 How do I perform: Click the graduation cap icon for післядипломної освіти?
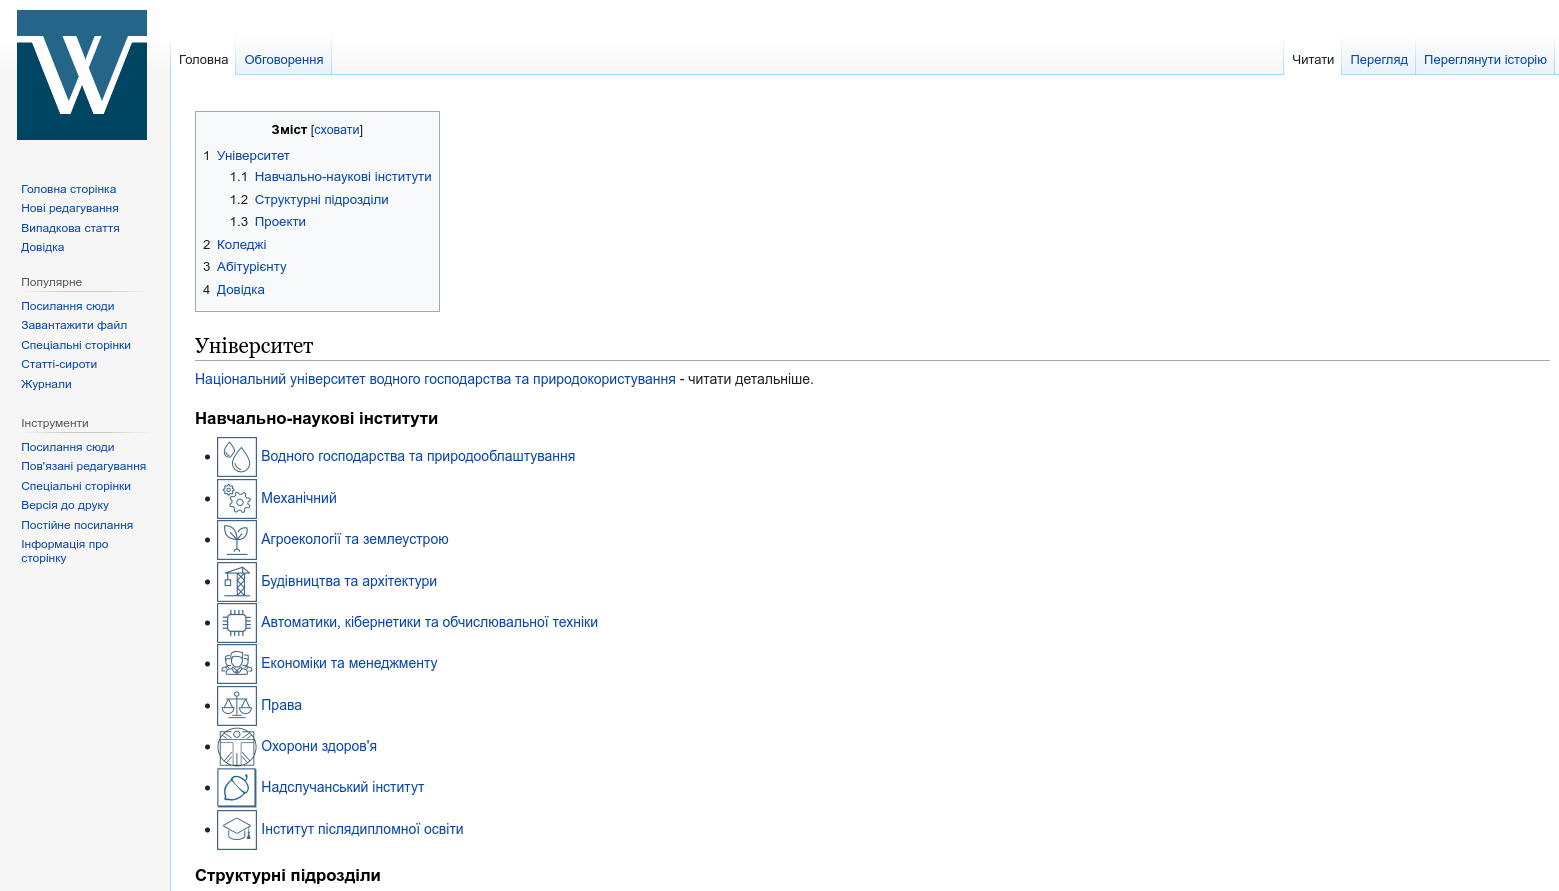(236, 829)
